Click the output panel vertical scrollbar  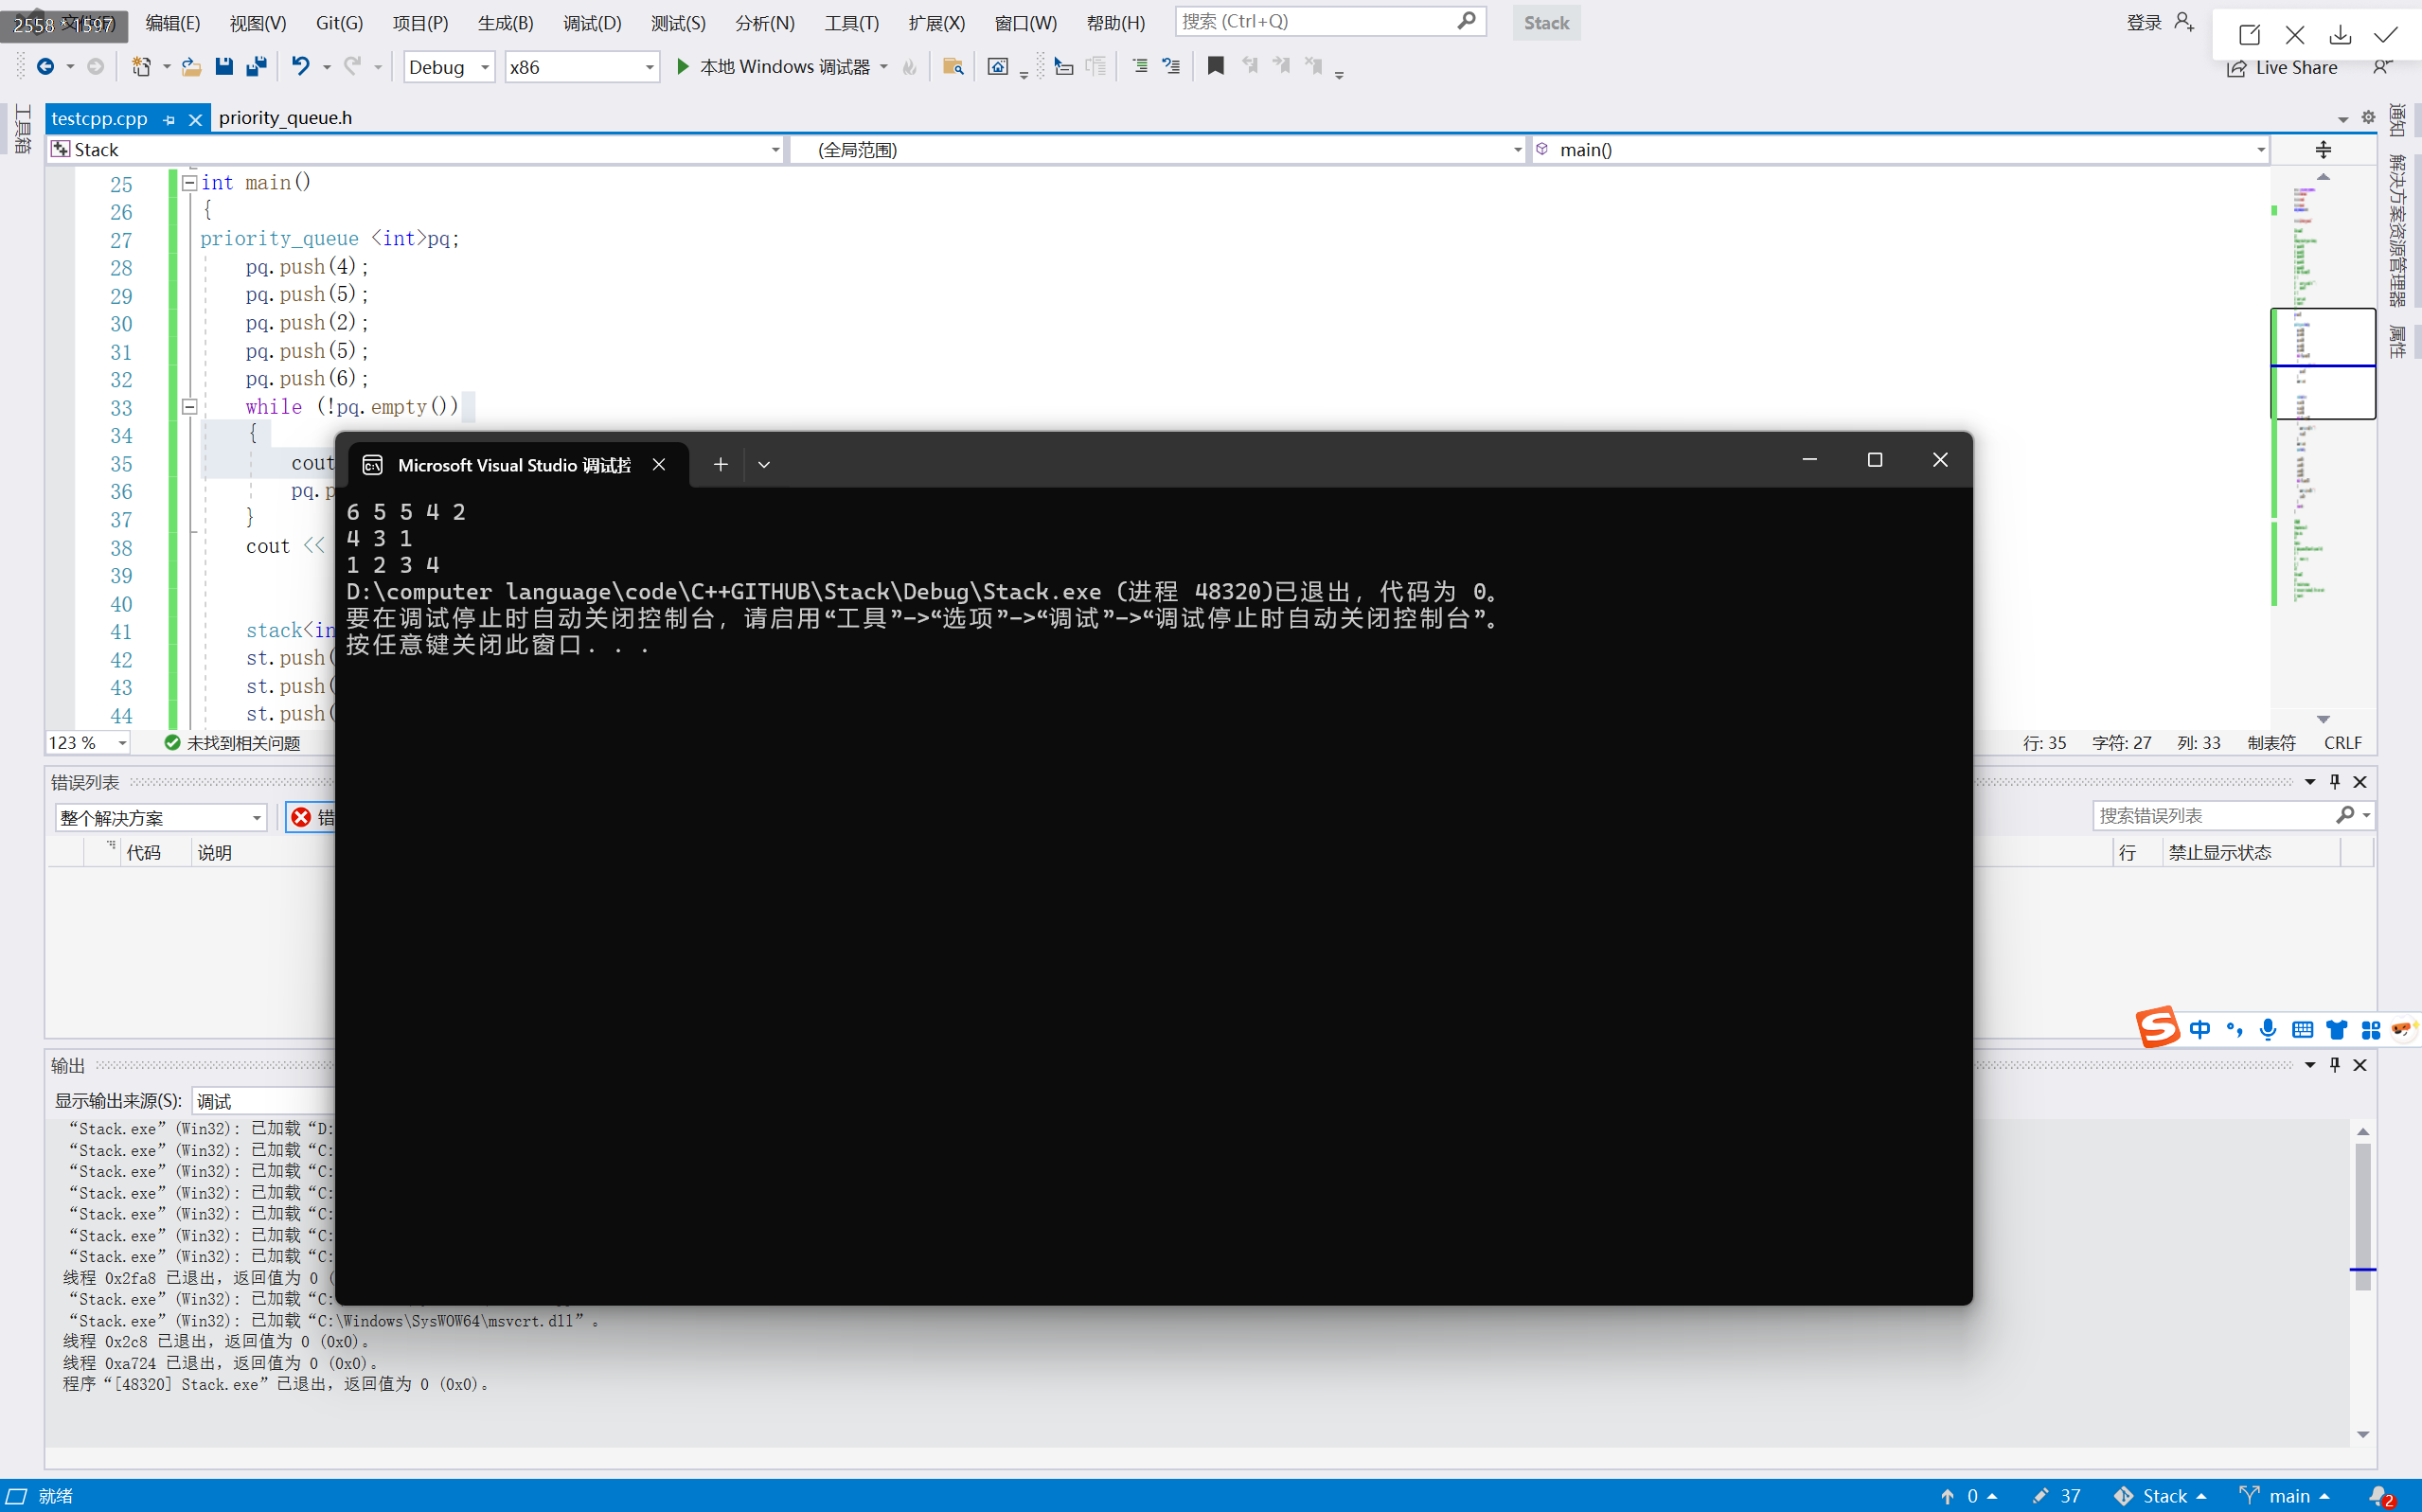click(x=2363, y=1216)
